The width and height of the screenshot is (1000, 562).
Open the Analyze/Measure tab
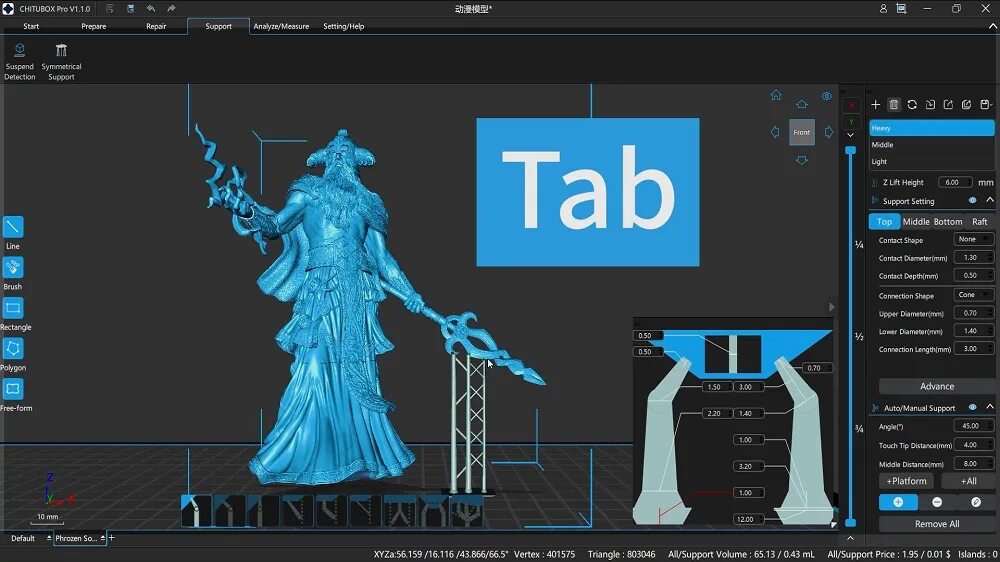(281, 26)
